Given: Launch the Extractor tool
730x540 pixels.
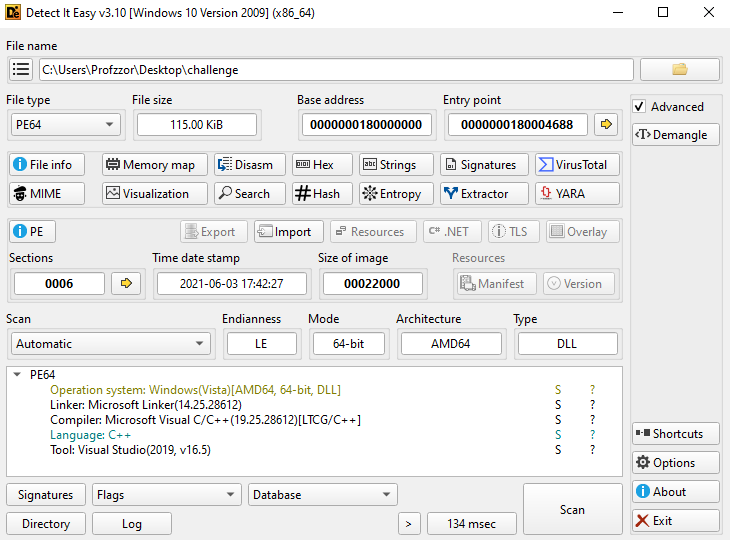Looking at the screenshot, I should tap(484, 194).
